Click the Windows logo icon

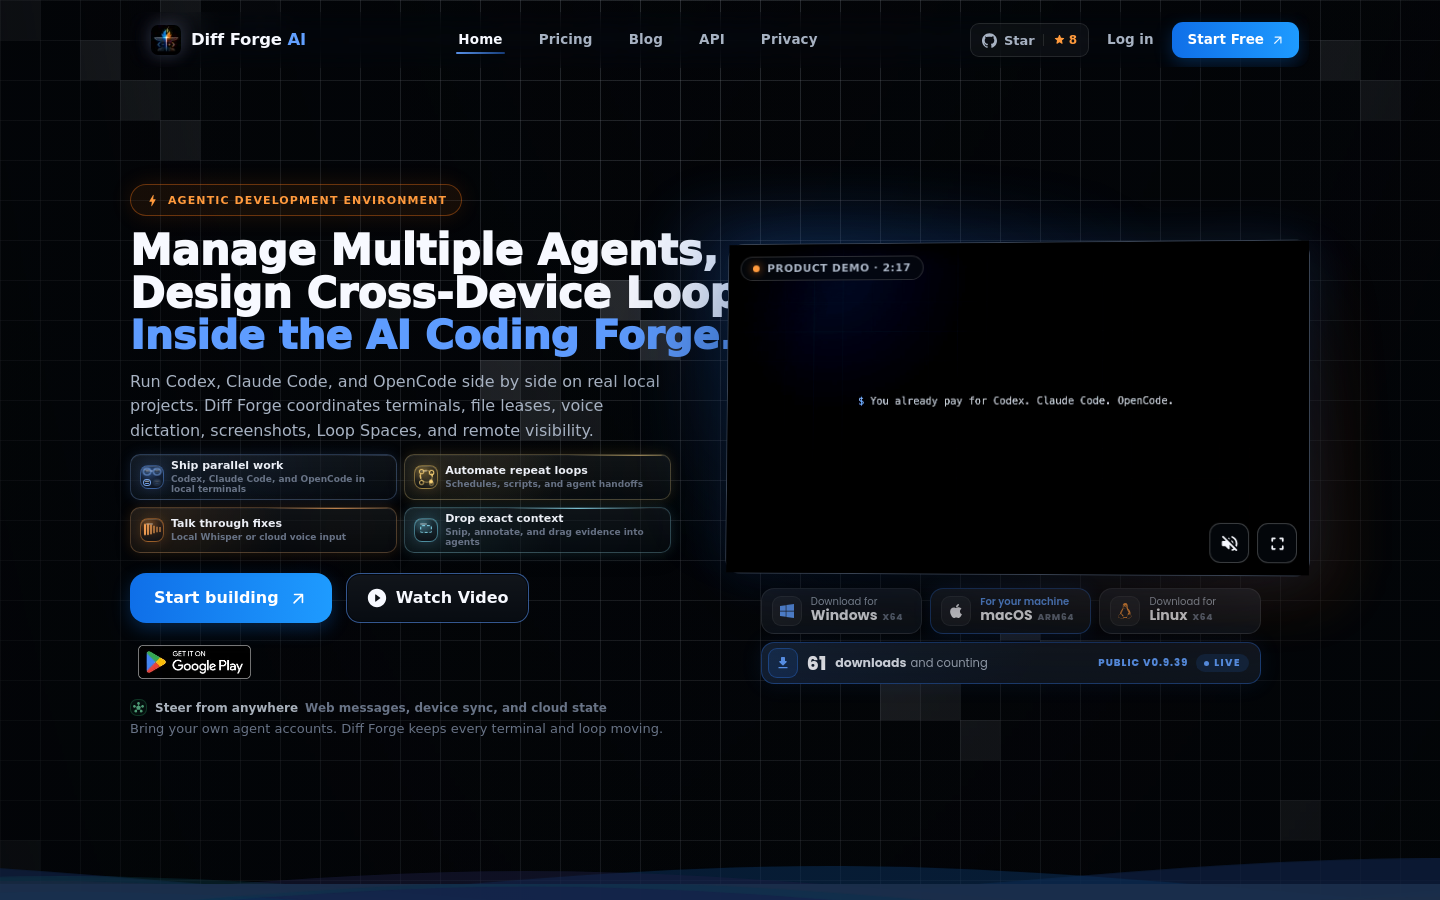787,611
